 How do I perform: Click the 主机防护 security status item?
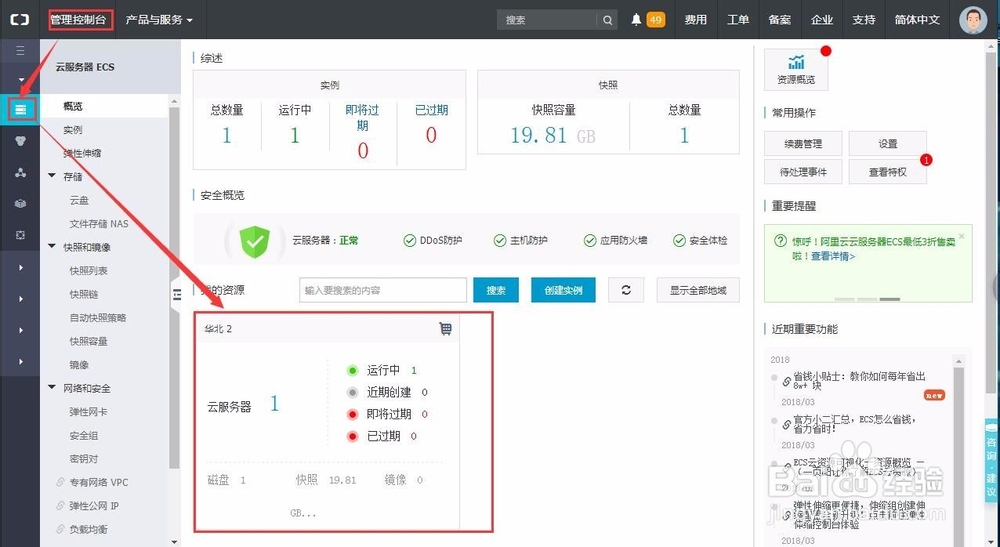(520, 240)
